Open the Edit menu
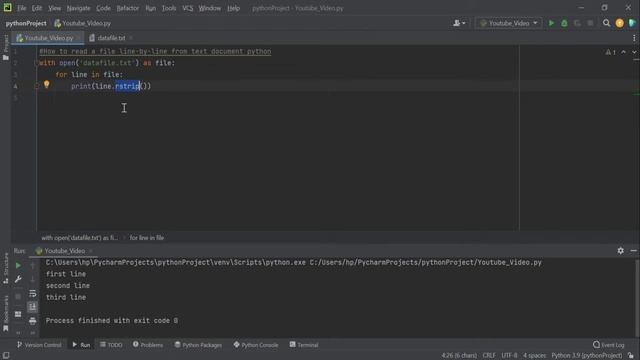Screen dimensions: 640x360 pyautogui.click(x=37, y=8)
